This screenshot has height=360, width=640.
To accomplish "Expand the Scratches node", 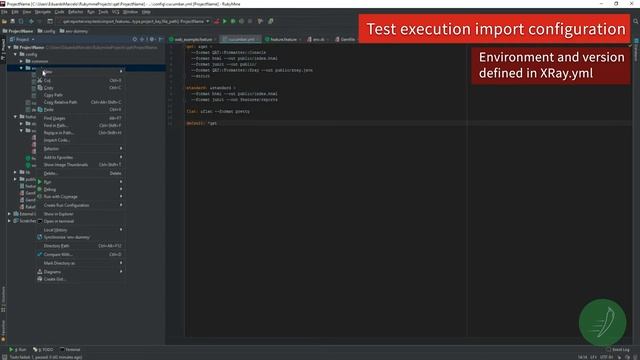I will pyautogui.click(x=9, y=221).
